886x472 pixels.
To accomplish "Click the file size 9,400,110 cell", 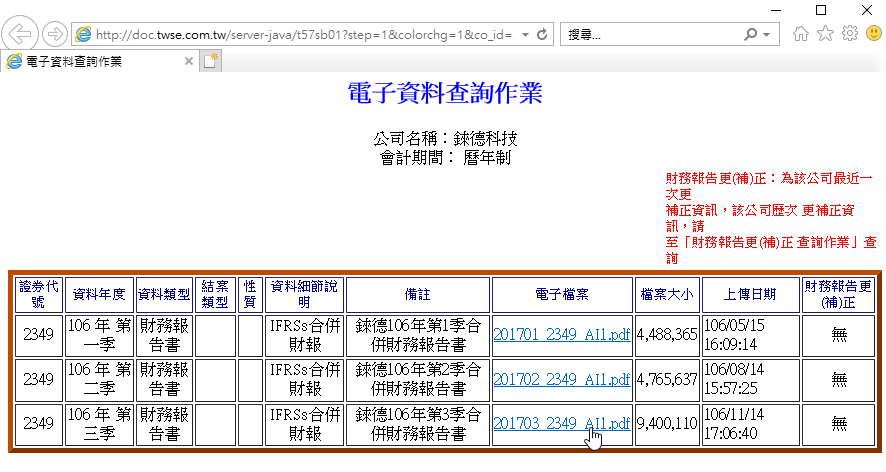I will [x=667, y=425].
